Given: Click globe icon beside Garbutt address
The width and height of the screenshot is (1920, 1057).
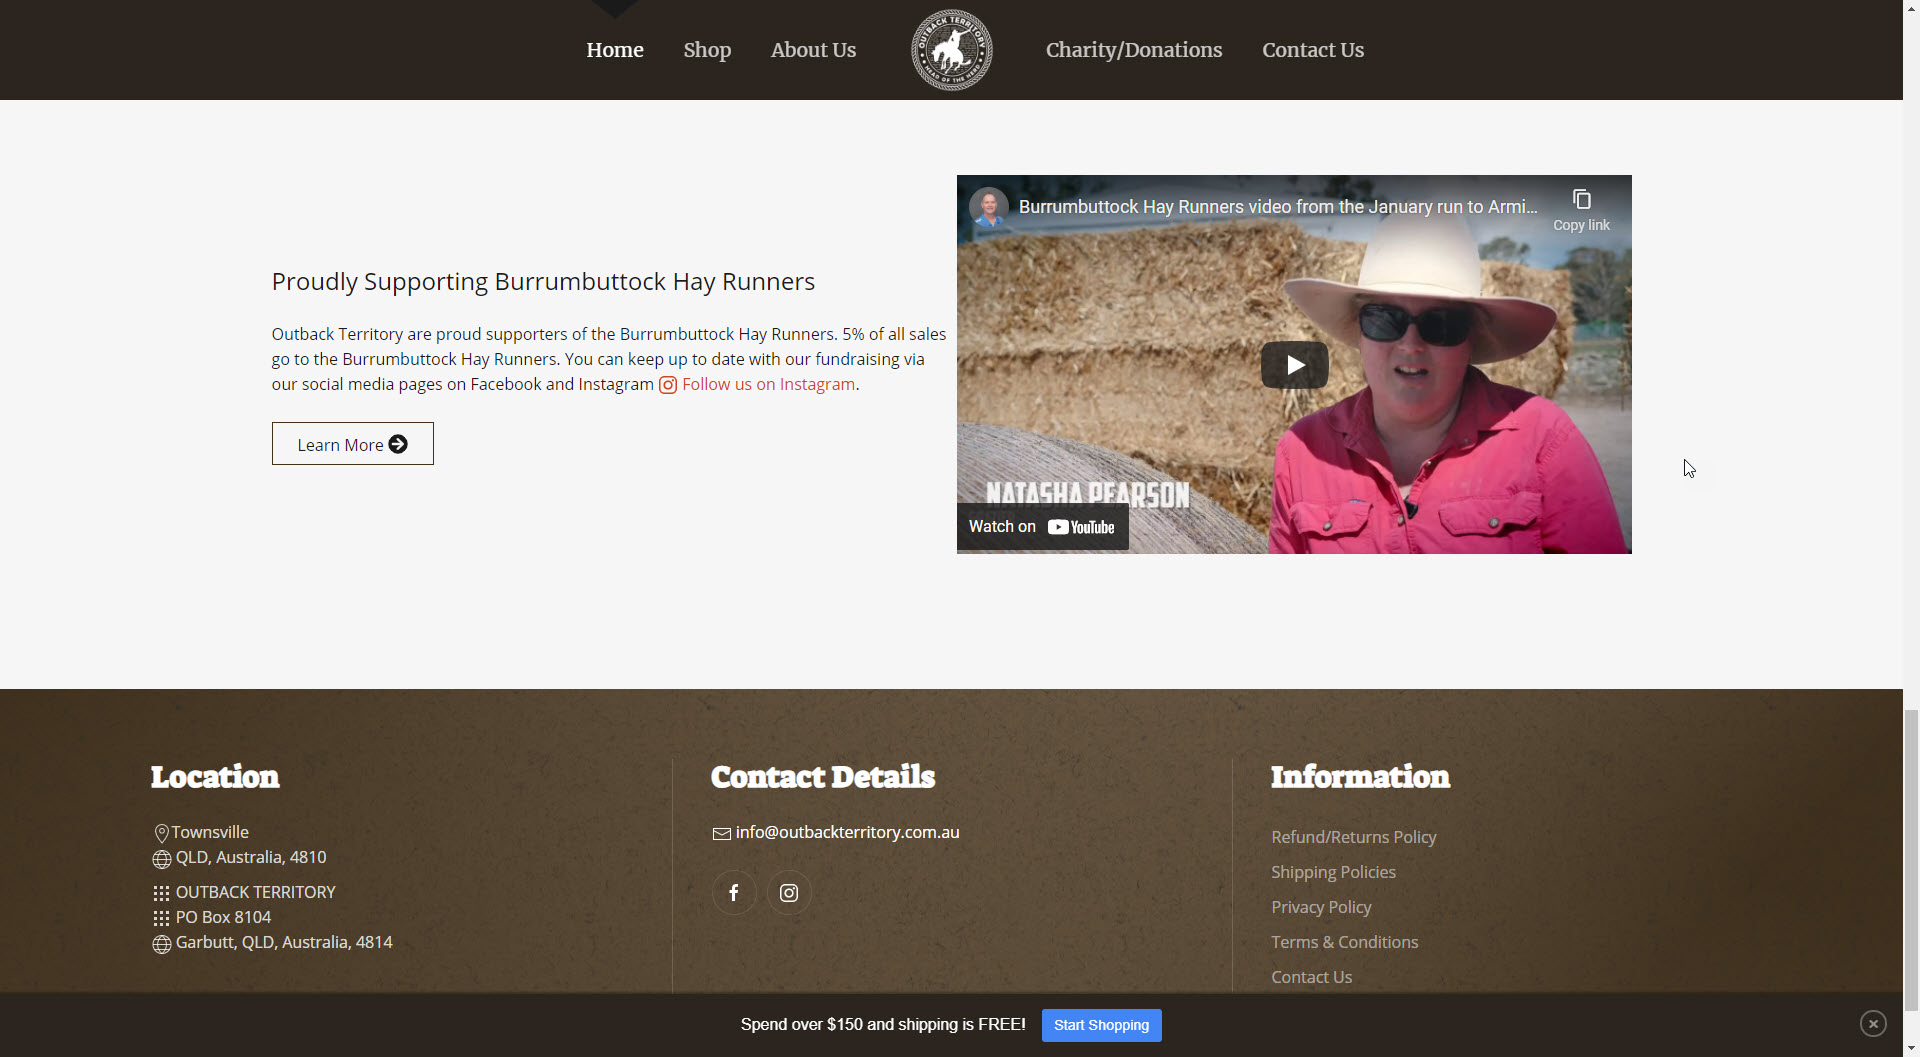Looking at the screenshot, I should click(161, 944).
